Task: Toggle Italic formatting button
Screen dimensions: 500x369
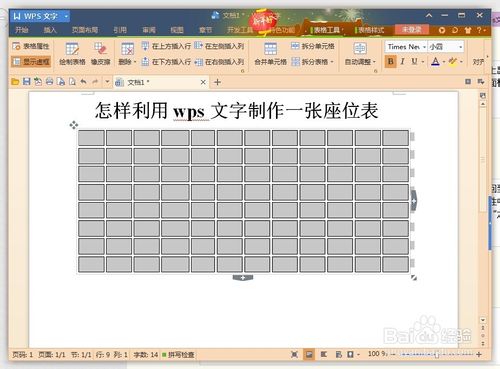Action: (402, 61)
